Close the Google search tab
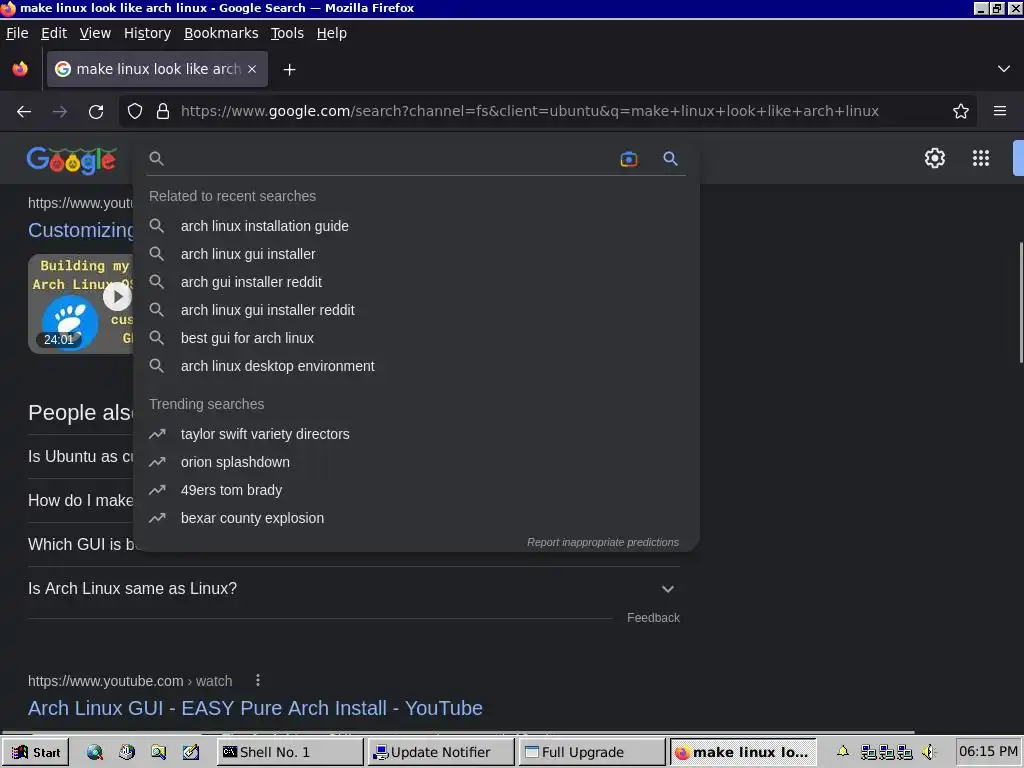The image size is (1024, 768). (252, 69)
